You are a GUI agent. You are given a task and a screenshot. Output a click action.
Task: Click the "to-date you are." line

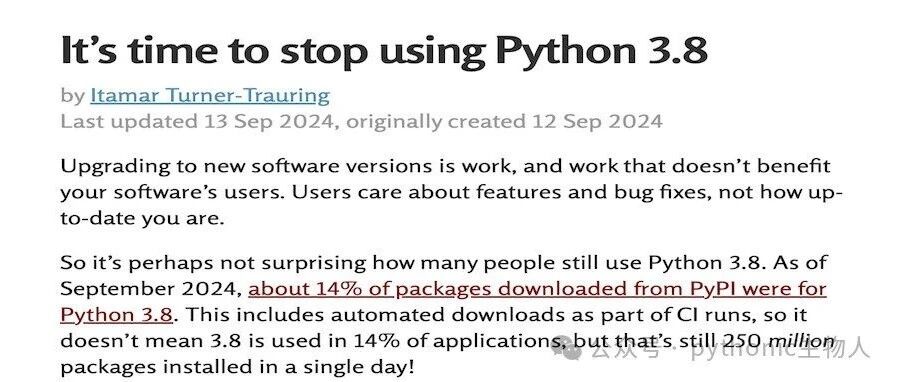pyautogui.click(x=142, y=218)
